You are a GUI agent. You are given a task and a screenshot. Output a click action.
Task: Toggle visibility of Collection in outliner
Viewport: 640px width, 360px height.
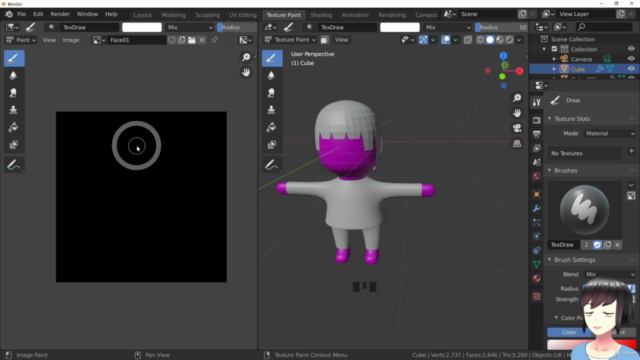tap(631, 49)
